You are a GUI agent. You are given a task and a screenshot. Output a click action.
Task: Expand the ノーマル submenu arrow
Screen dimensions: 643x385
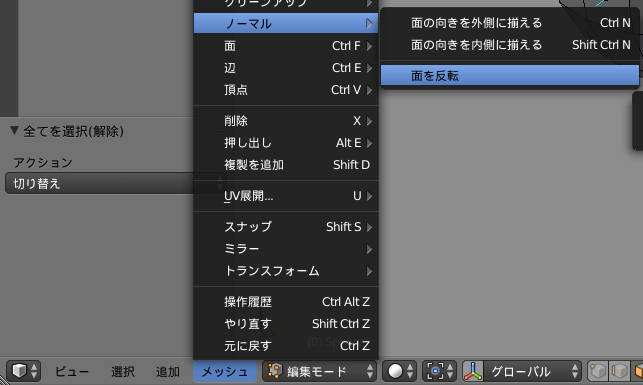[369, 23]
